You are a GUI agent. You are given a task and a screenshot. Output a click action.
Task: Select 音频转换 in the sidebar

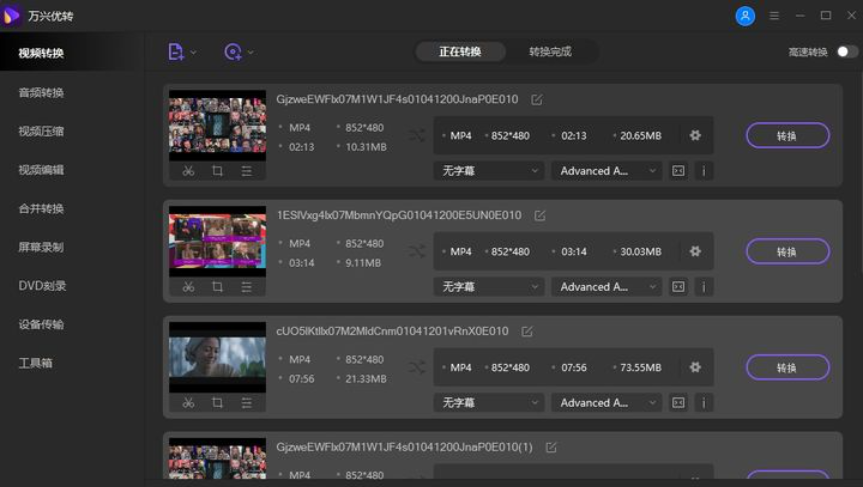tap(41, 92)
